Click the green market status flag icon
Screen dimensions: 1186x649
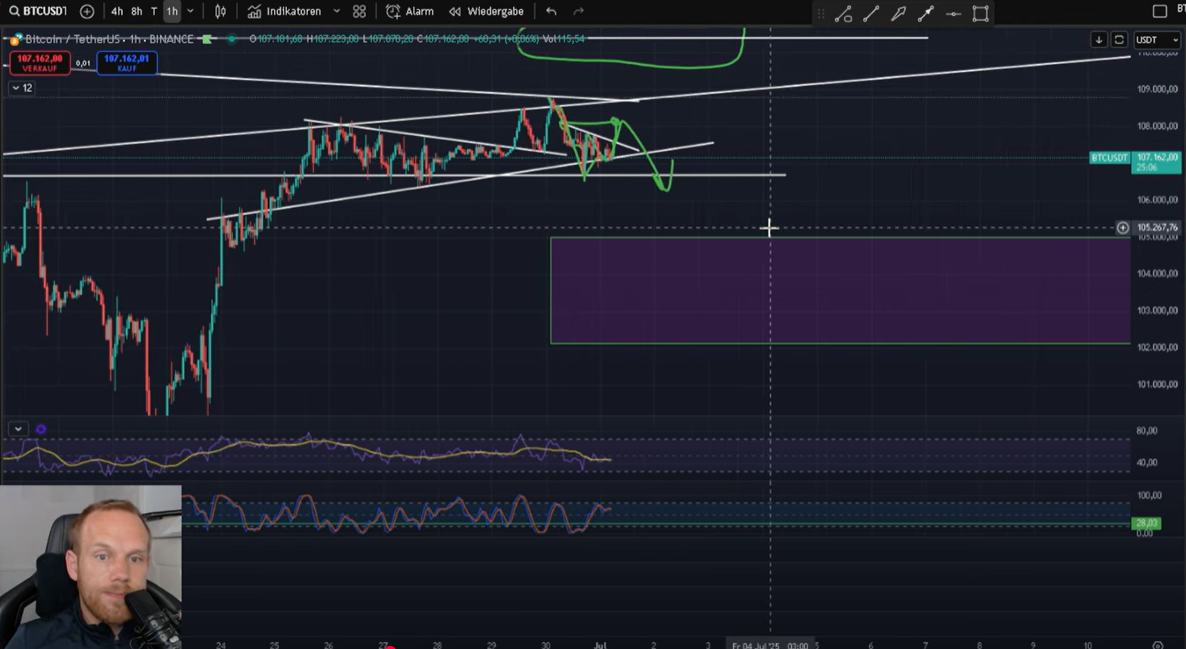pyautogui.click(x=206, y=39)
